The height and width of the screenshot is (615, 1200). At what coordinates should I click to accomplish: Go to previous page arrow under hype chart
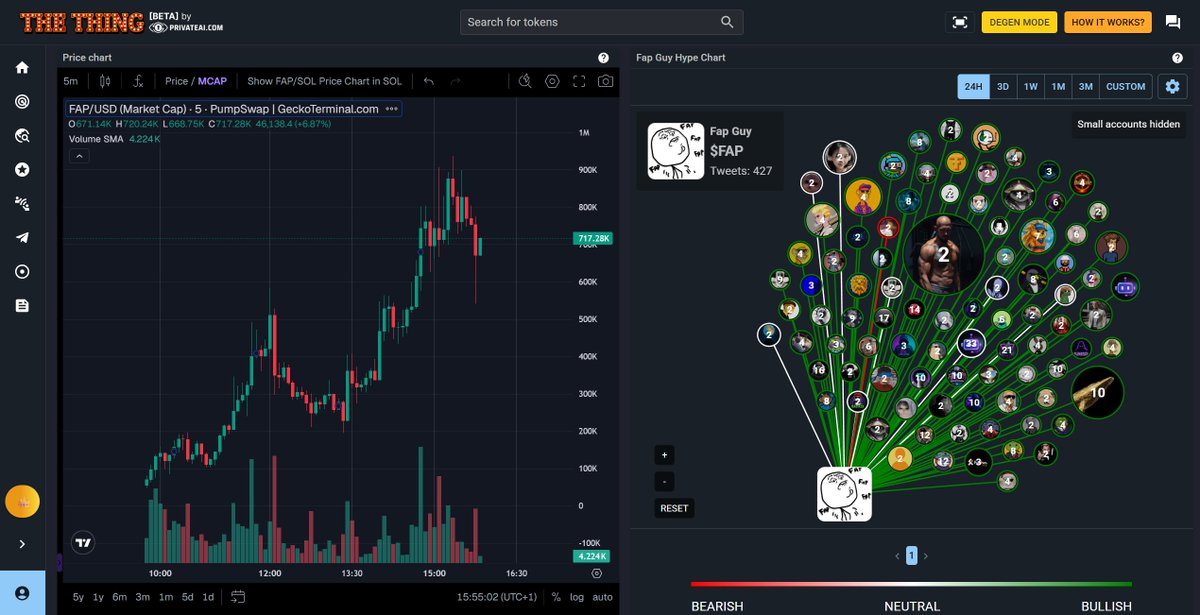tap(897, 556)
